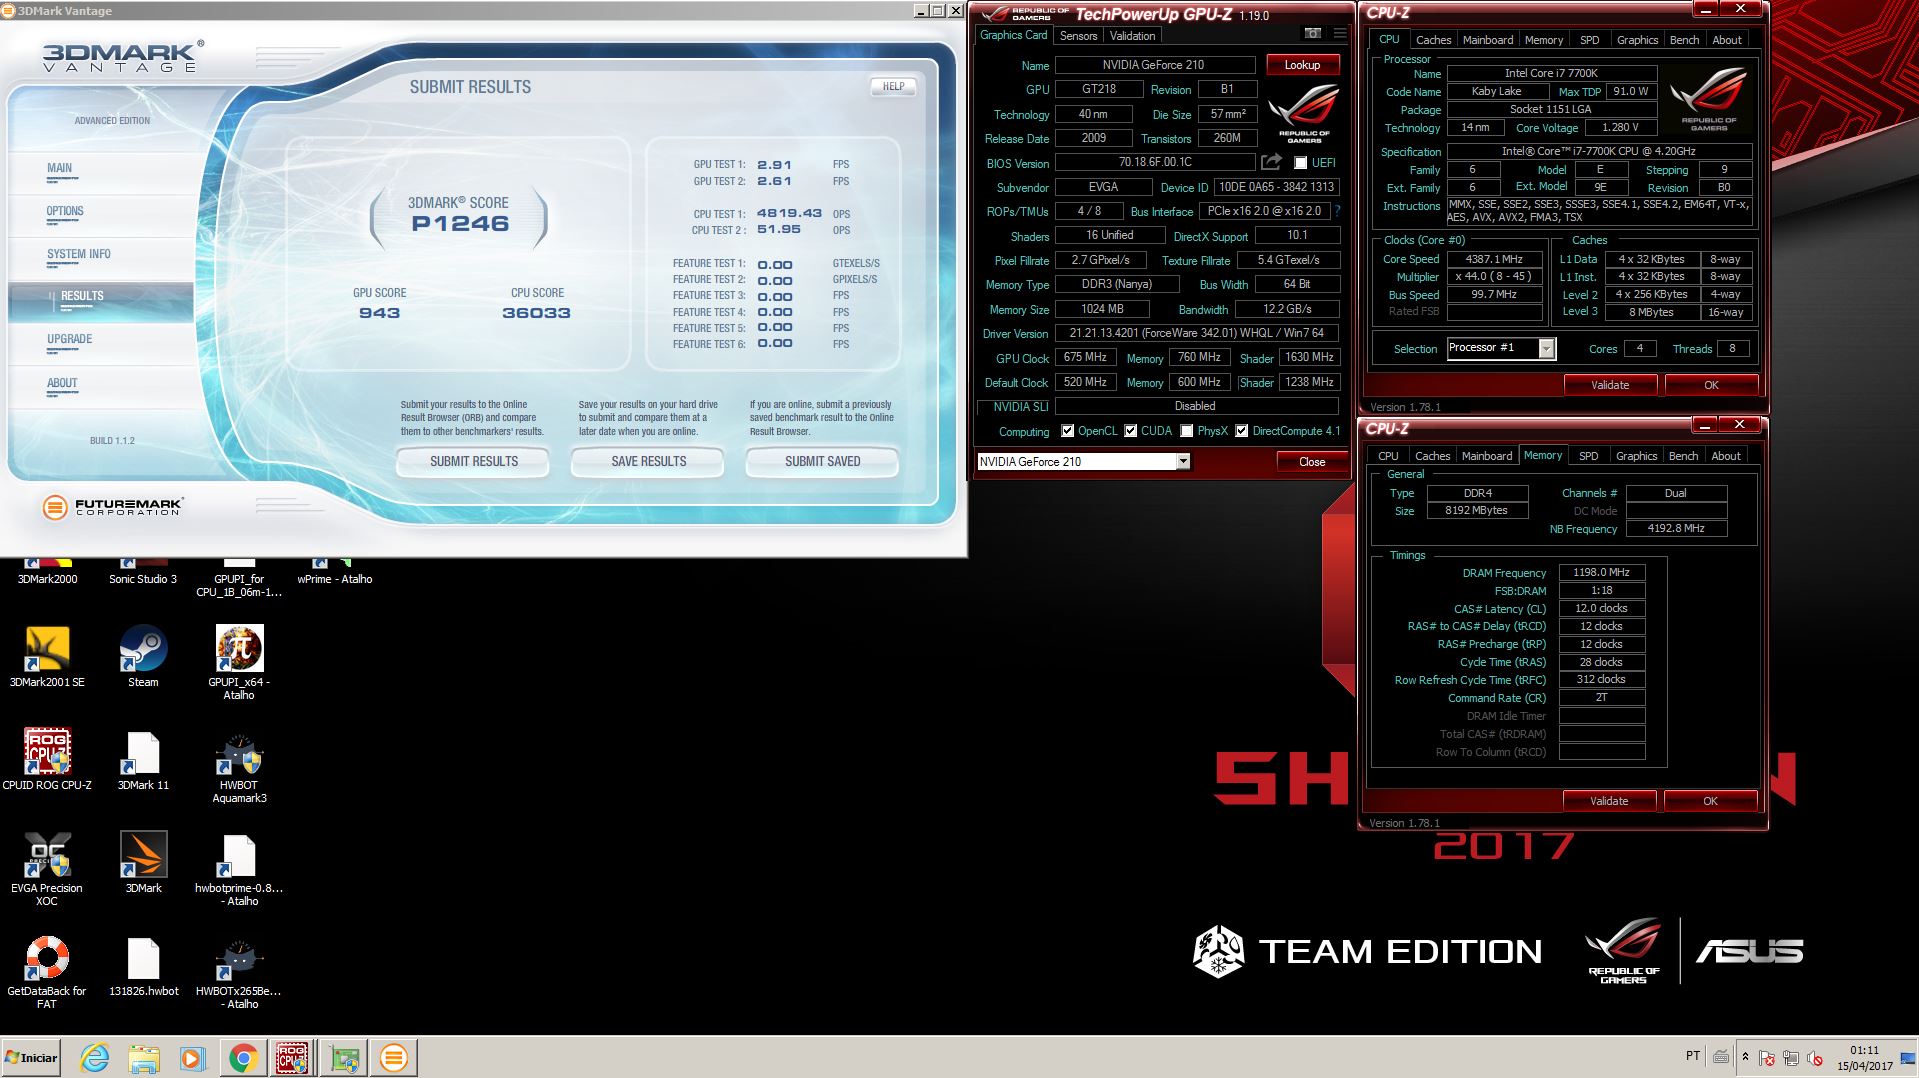Open the wPrime desktop shortcut
The width and height of the screenshot is (1919, 1078).
tap(334, 574)
